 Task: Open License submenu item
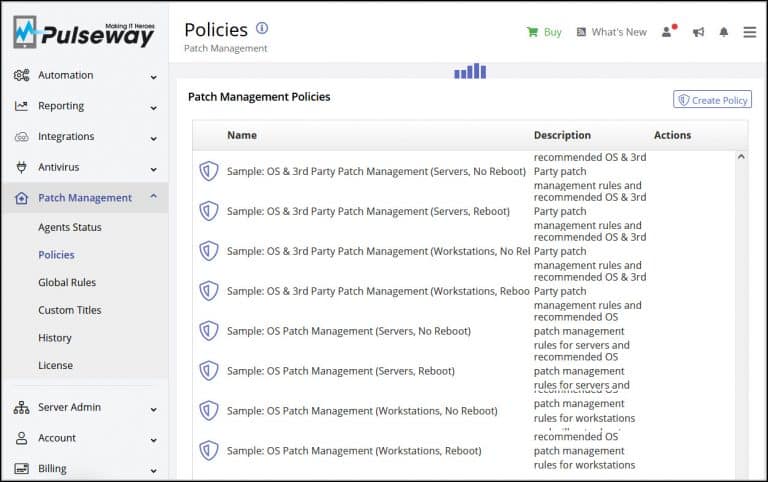pyautogui.click(x=55, y=365)
